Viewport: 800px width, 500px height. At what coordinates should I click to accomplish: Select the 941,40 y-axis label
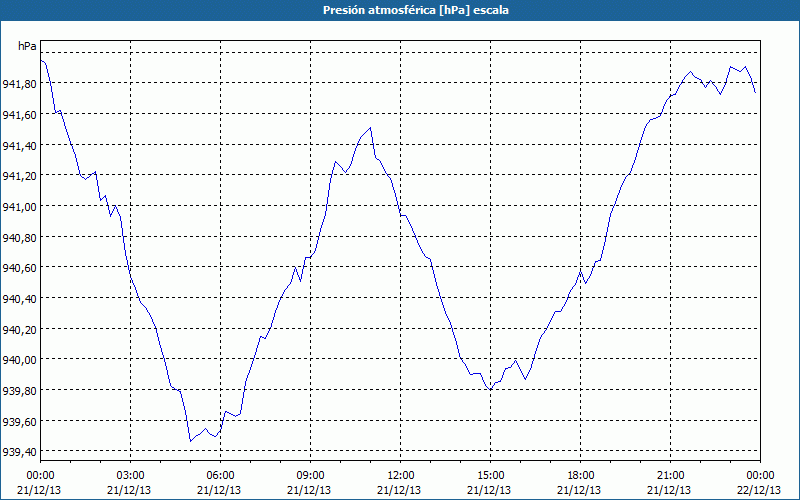tap(19, 146)
